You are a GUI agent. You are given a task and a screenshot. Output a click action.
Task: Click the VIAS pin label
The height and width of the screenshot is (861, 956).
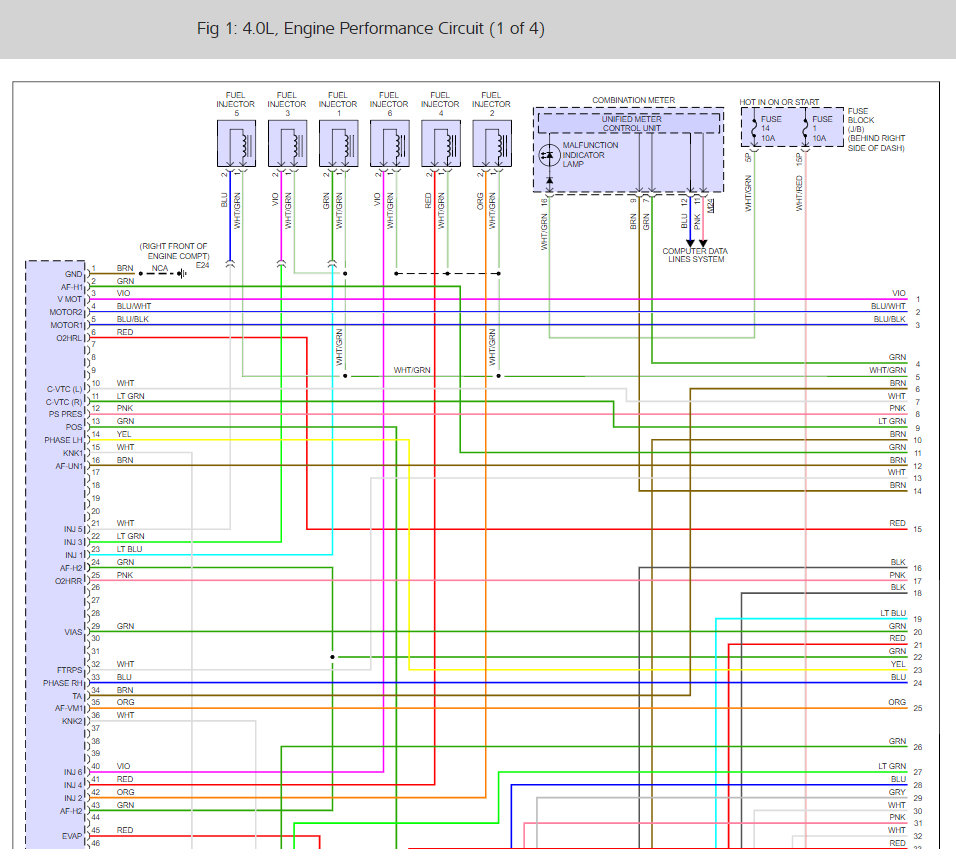pyautogui.click(x=73, y=632)
